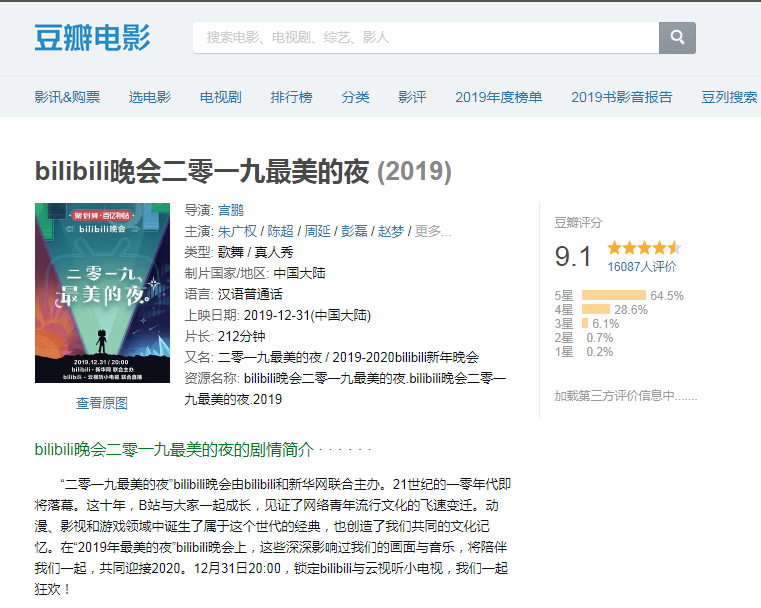This screenshot has height=608, width=761.
Task: Open 2019书影音报告 navigation link
Action: coord(622,97)
